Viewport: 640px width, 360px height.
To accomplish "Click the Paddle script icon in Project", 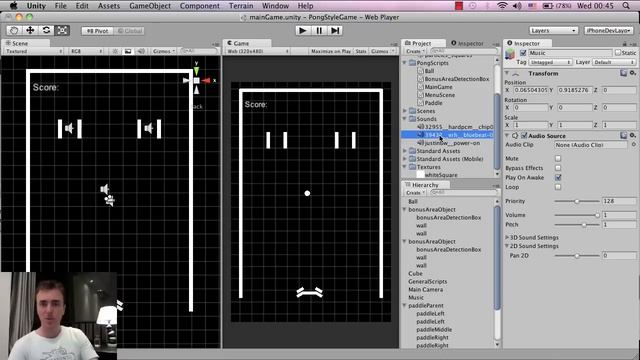I will coord(420,103).
